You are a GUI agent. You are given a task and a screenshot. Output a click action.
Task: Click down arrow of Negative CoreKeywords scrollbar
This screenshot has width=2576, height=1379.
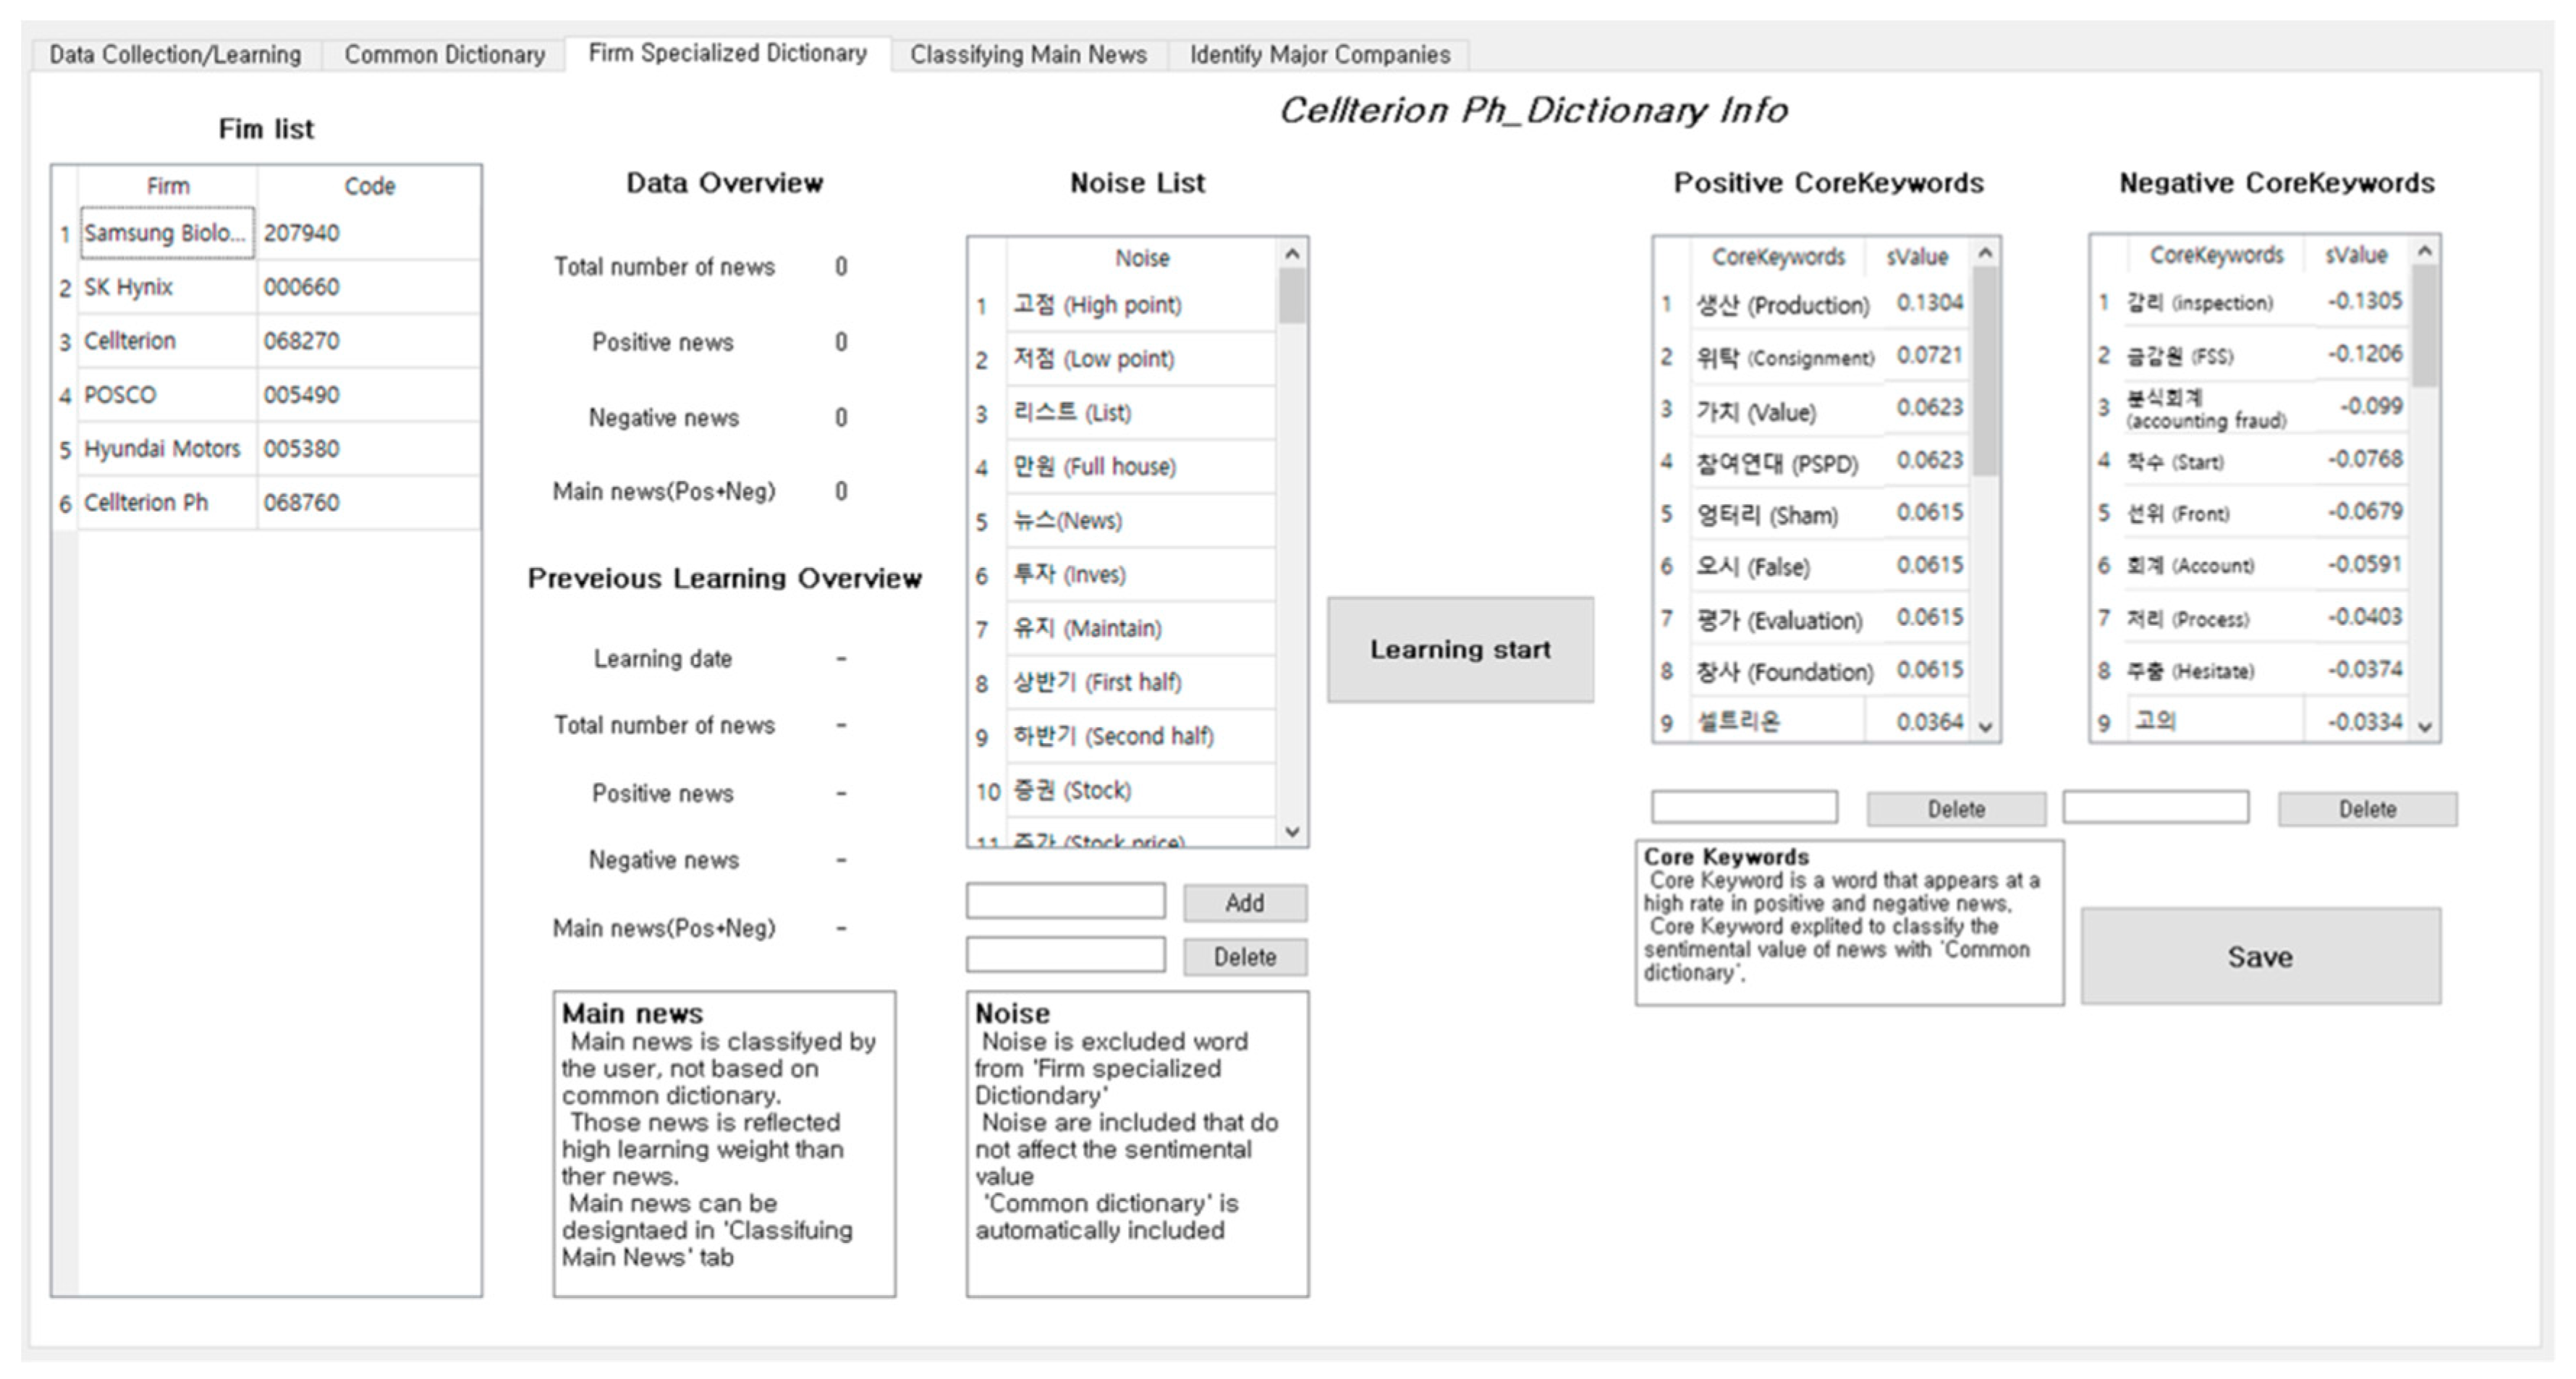[2424, 727]
